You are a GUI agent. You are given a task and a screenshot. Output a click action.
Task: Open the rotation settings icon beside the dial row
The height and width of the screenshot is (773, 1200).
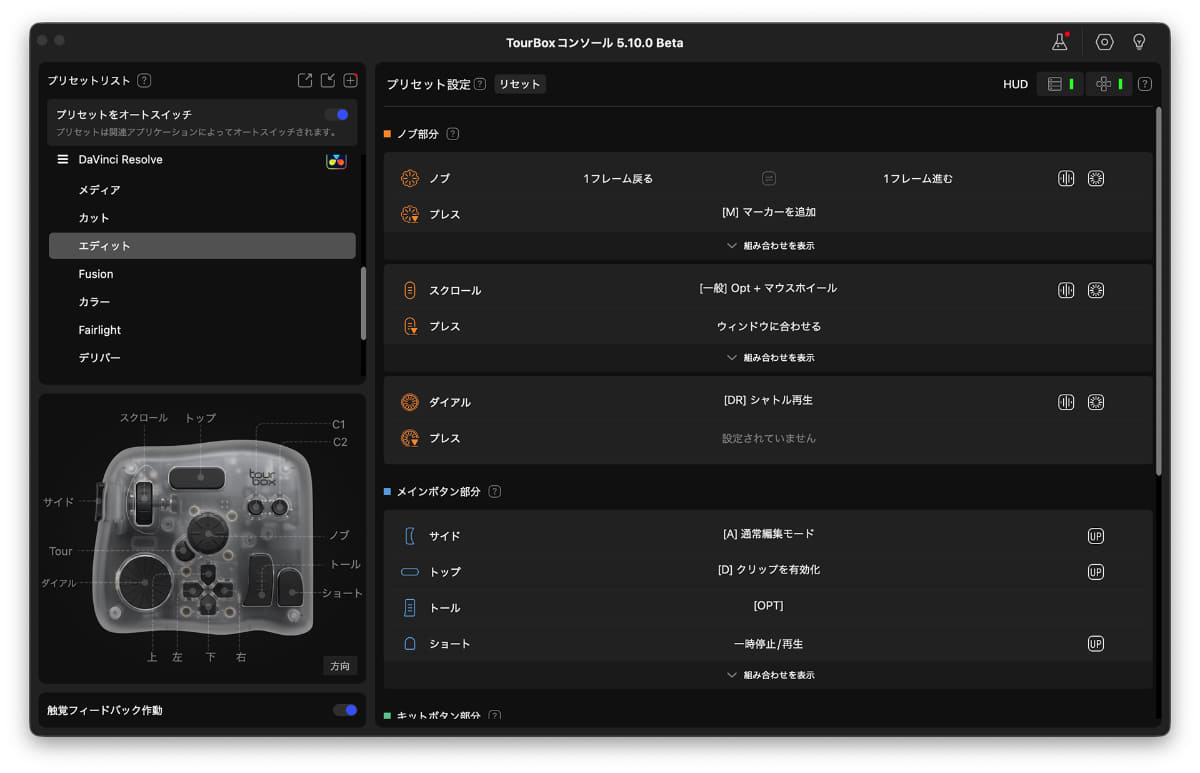[1096, 401]
